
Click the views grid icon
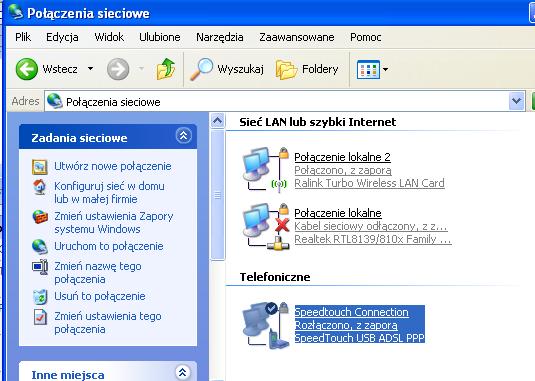click(368, 70)
